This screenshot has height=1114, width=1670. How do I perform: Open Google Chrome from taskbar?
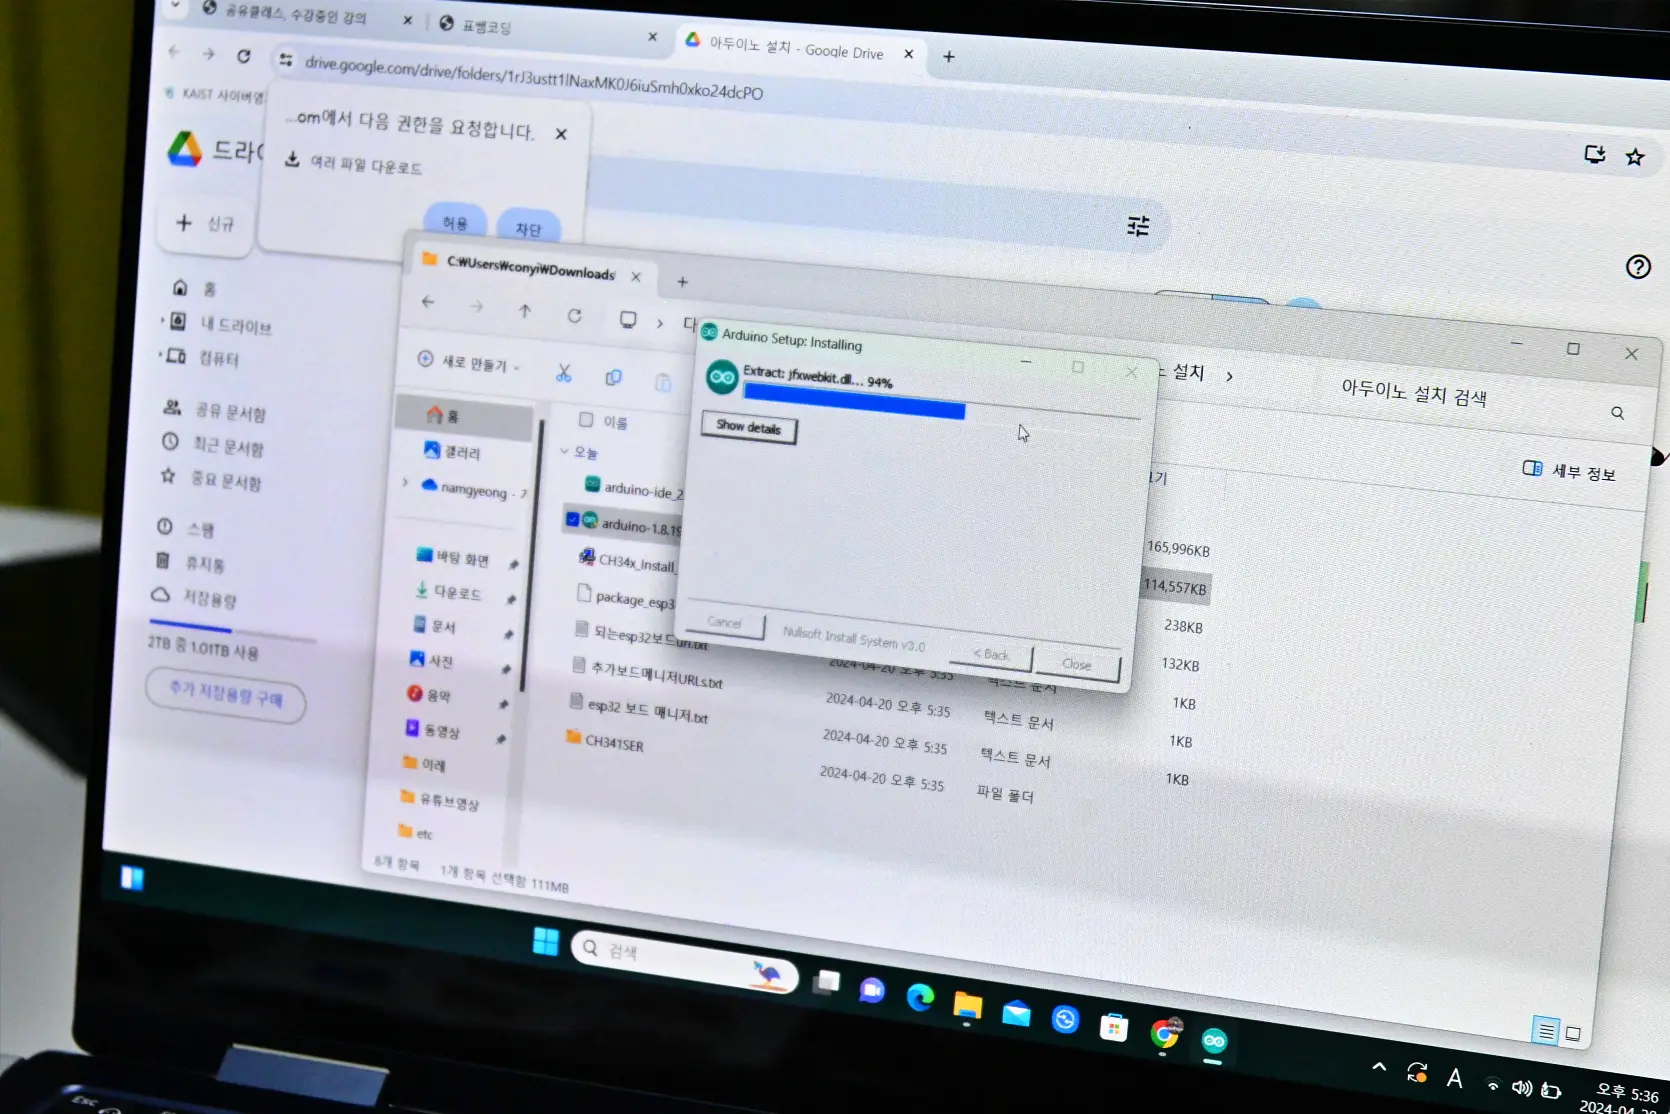click(x=1164, y=1032)
